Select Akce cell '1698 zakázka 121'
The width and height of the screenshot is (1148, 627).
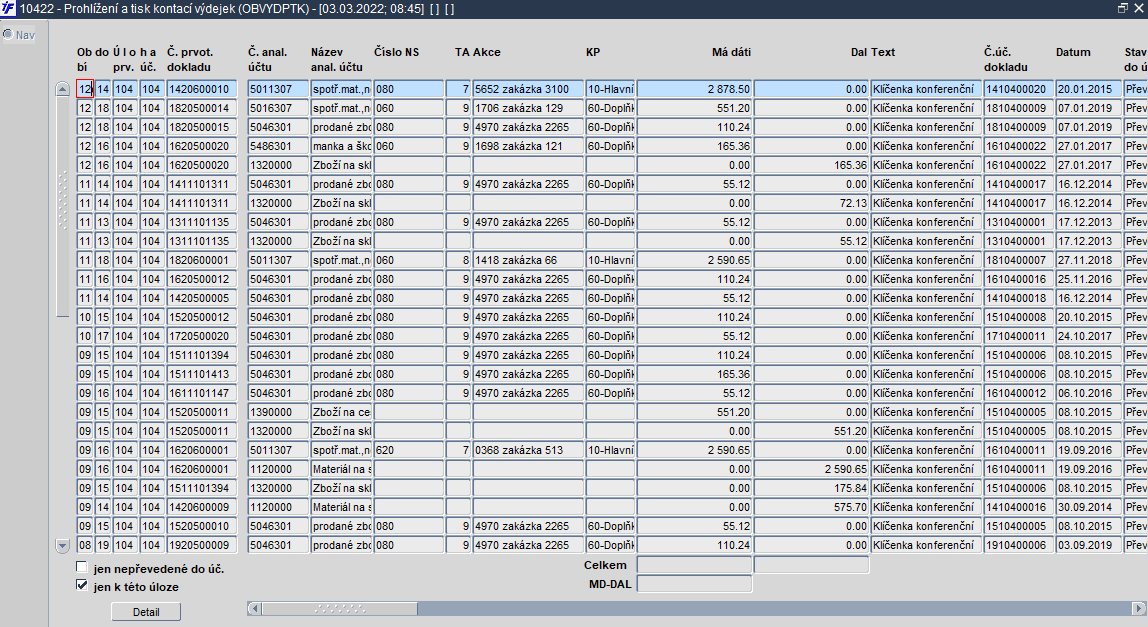[528, 146]
